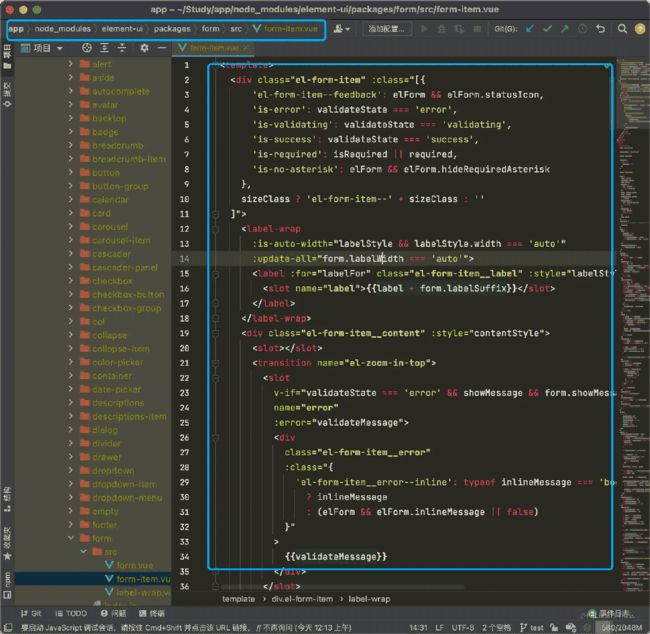Open Search Everywhere magnifier icon

[622, 29]
